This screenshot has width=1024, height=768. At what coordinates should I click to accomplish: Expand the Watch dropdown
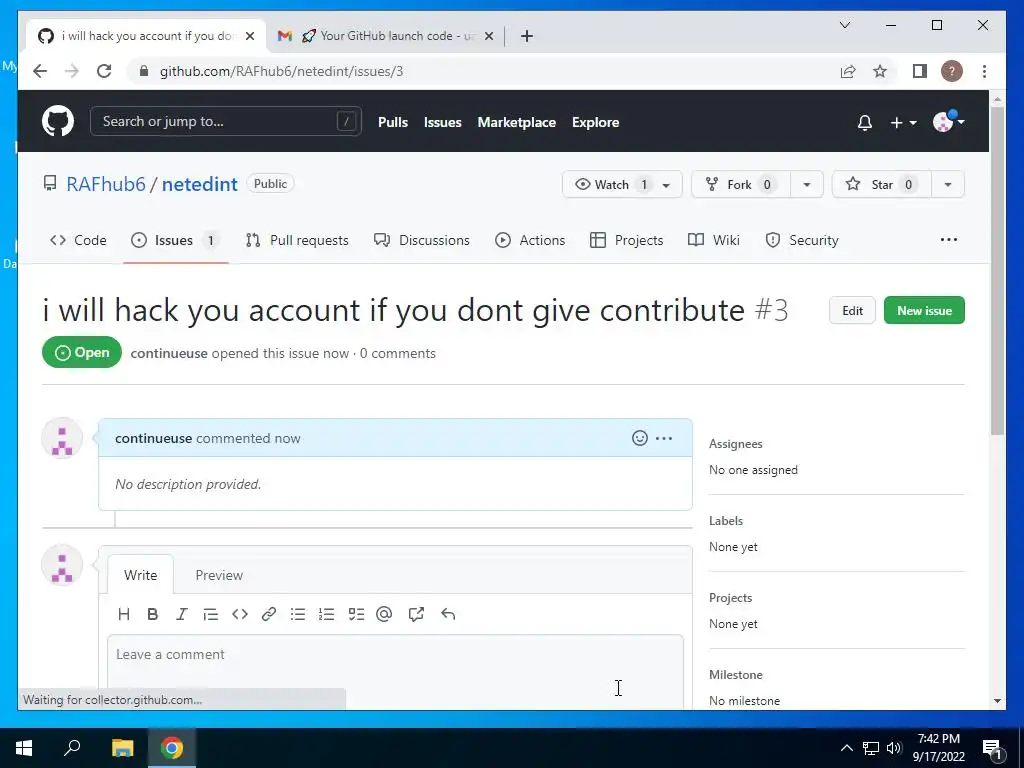[x=622, y=185]
